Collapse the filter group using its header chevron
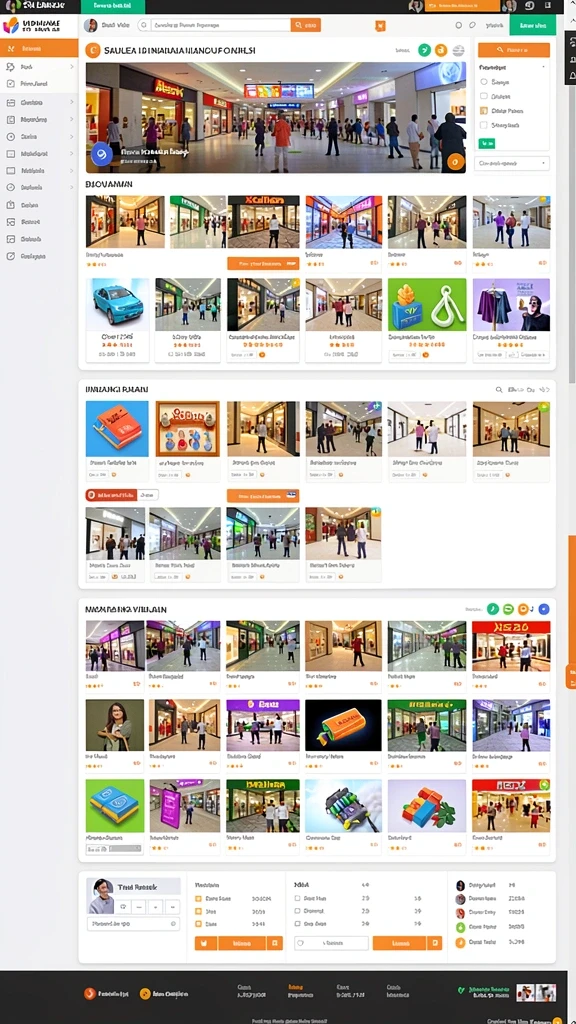 [x=543, y=67]
